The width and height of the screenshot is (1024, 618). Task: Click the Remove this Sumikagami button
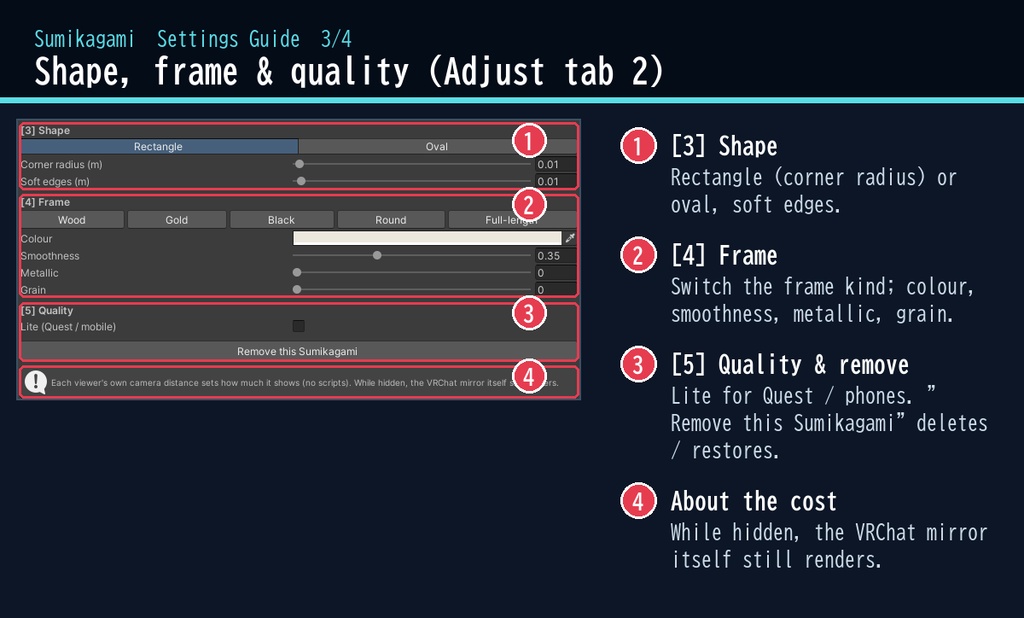pyautogui.click(x=298, y=351)
